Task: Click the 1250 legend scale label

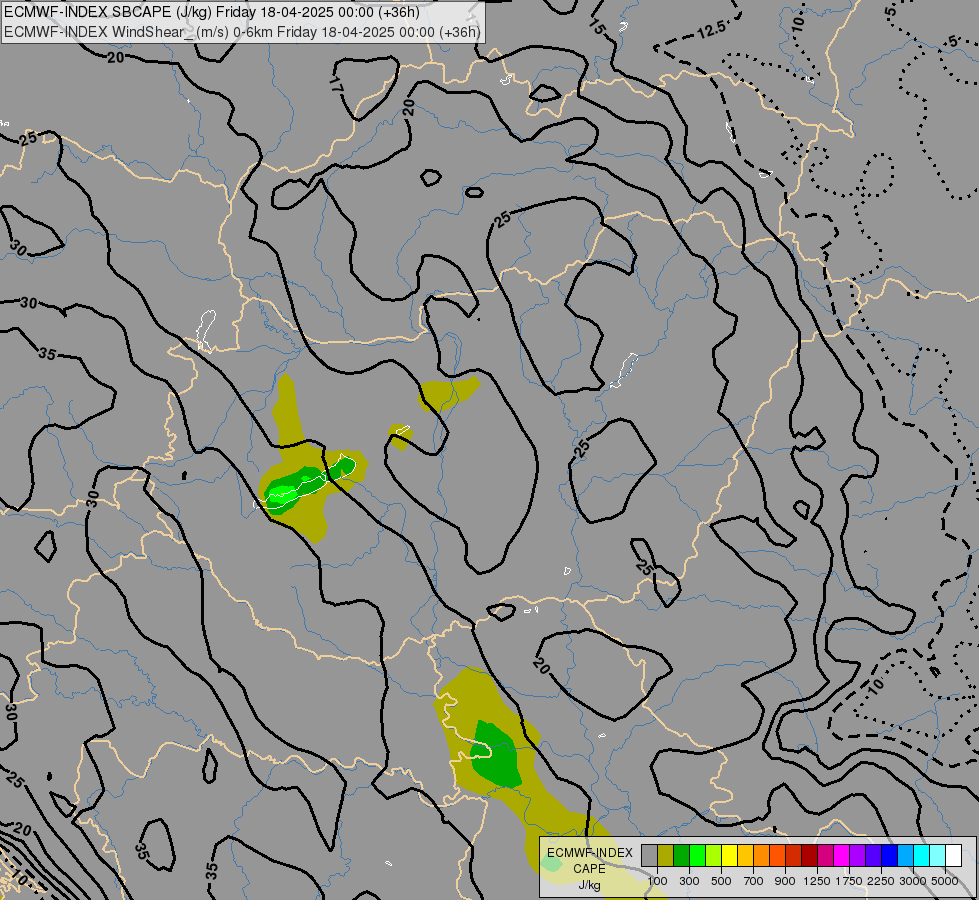Action: pos(817,881)
